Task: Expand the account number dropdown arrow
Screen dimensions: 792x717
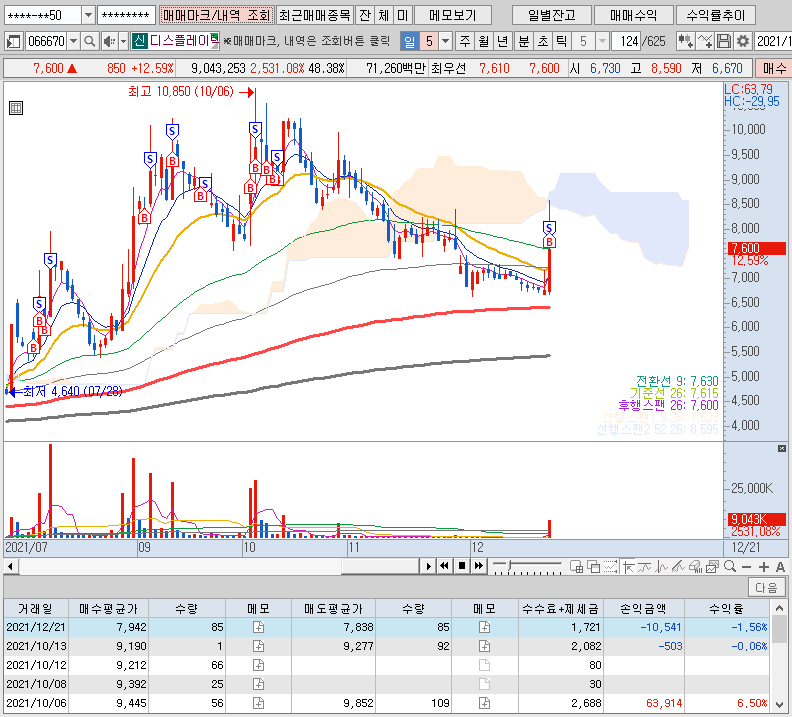Action: [x=88, y=15]
